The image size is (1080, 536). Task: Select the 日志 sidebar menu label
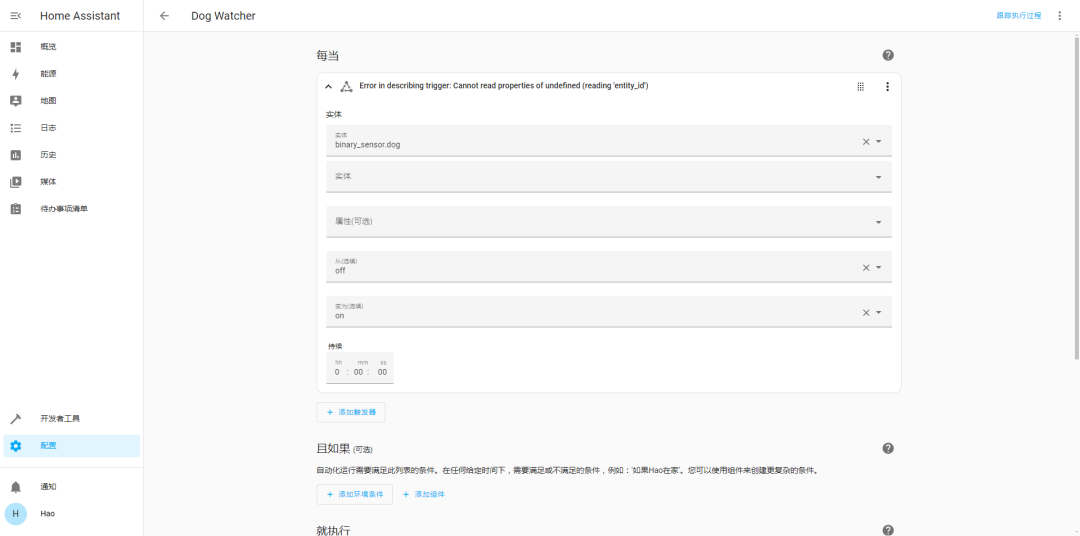tap(48, 127)
